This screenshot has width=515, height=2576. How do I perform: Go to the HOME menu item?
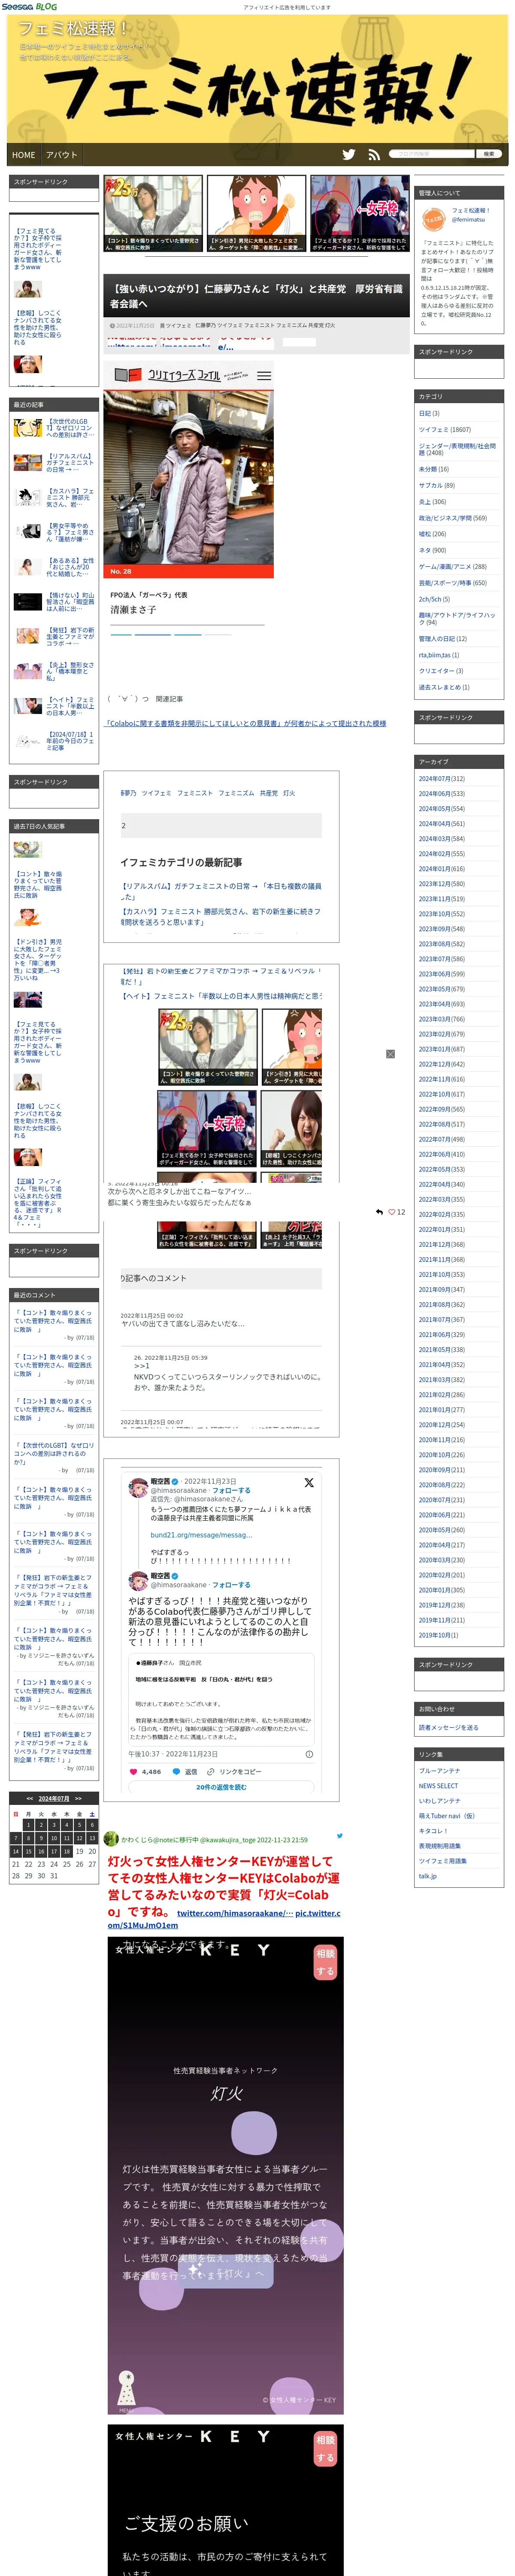click(x=24, y=155)
